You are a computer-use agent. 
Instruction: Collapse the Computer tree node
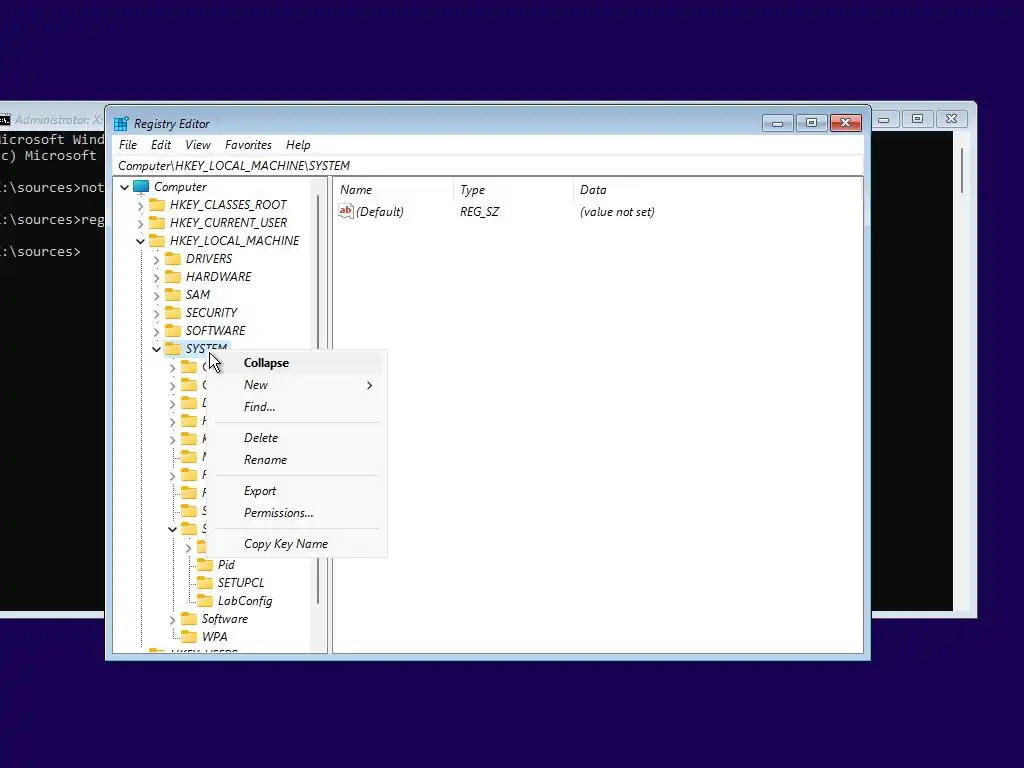[x=124, y=187]
